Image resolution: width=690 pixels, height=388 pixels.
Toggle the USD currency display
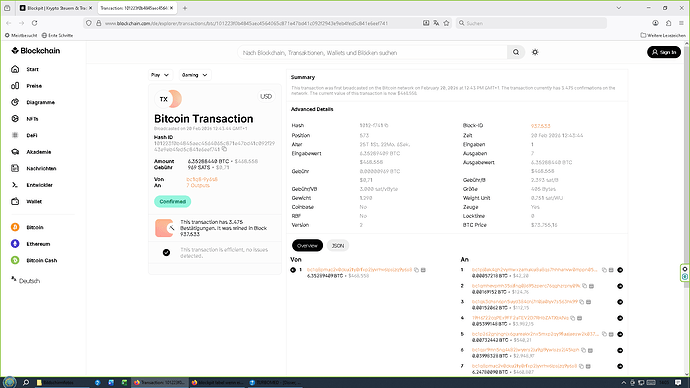(266, 96)
